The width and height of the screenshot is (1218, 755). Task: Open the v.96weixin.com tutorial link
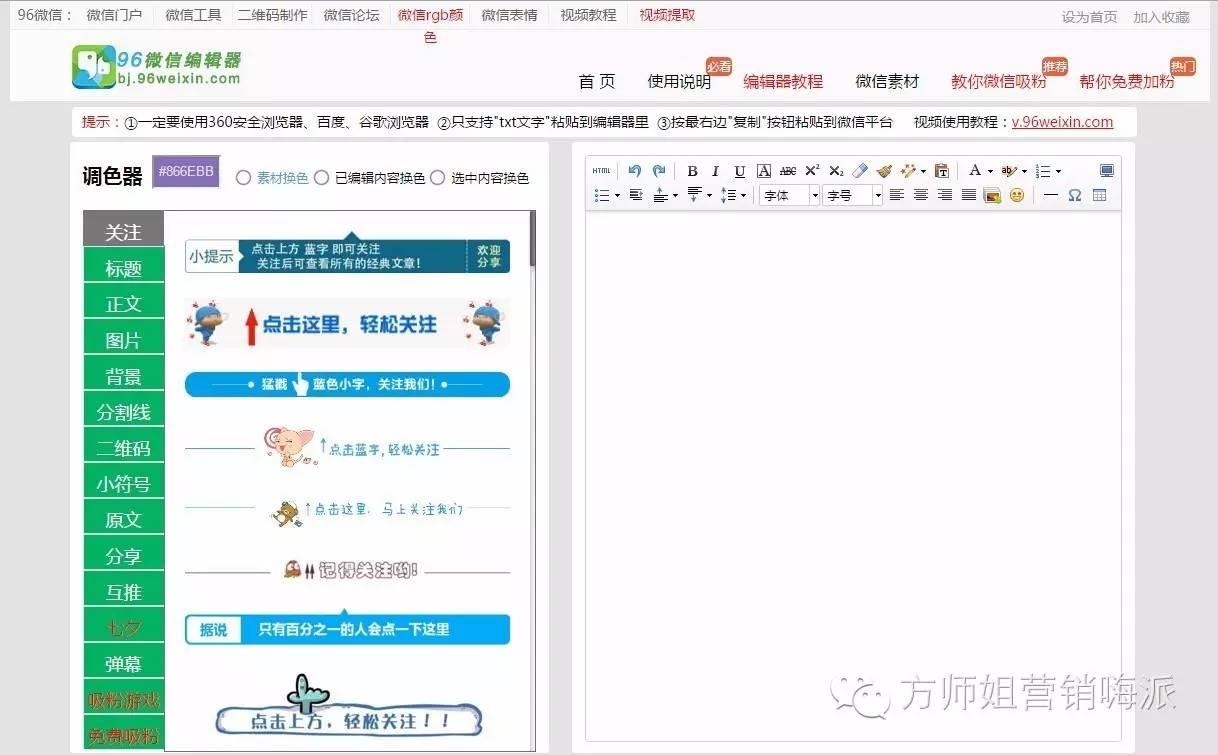(x=1062, y=122)
